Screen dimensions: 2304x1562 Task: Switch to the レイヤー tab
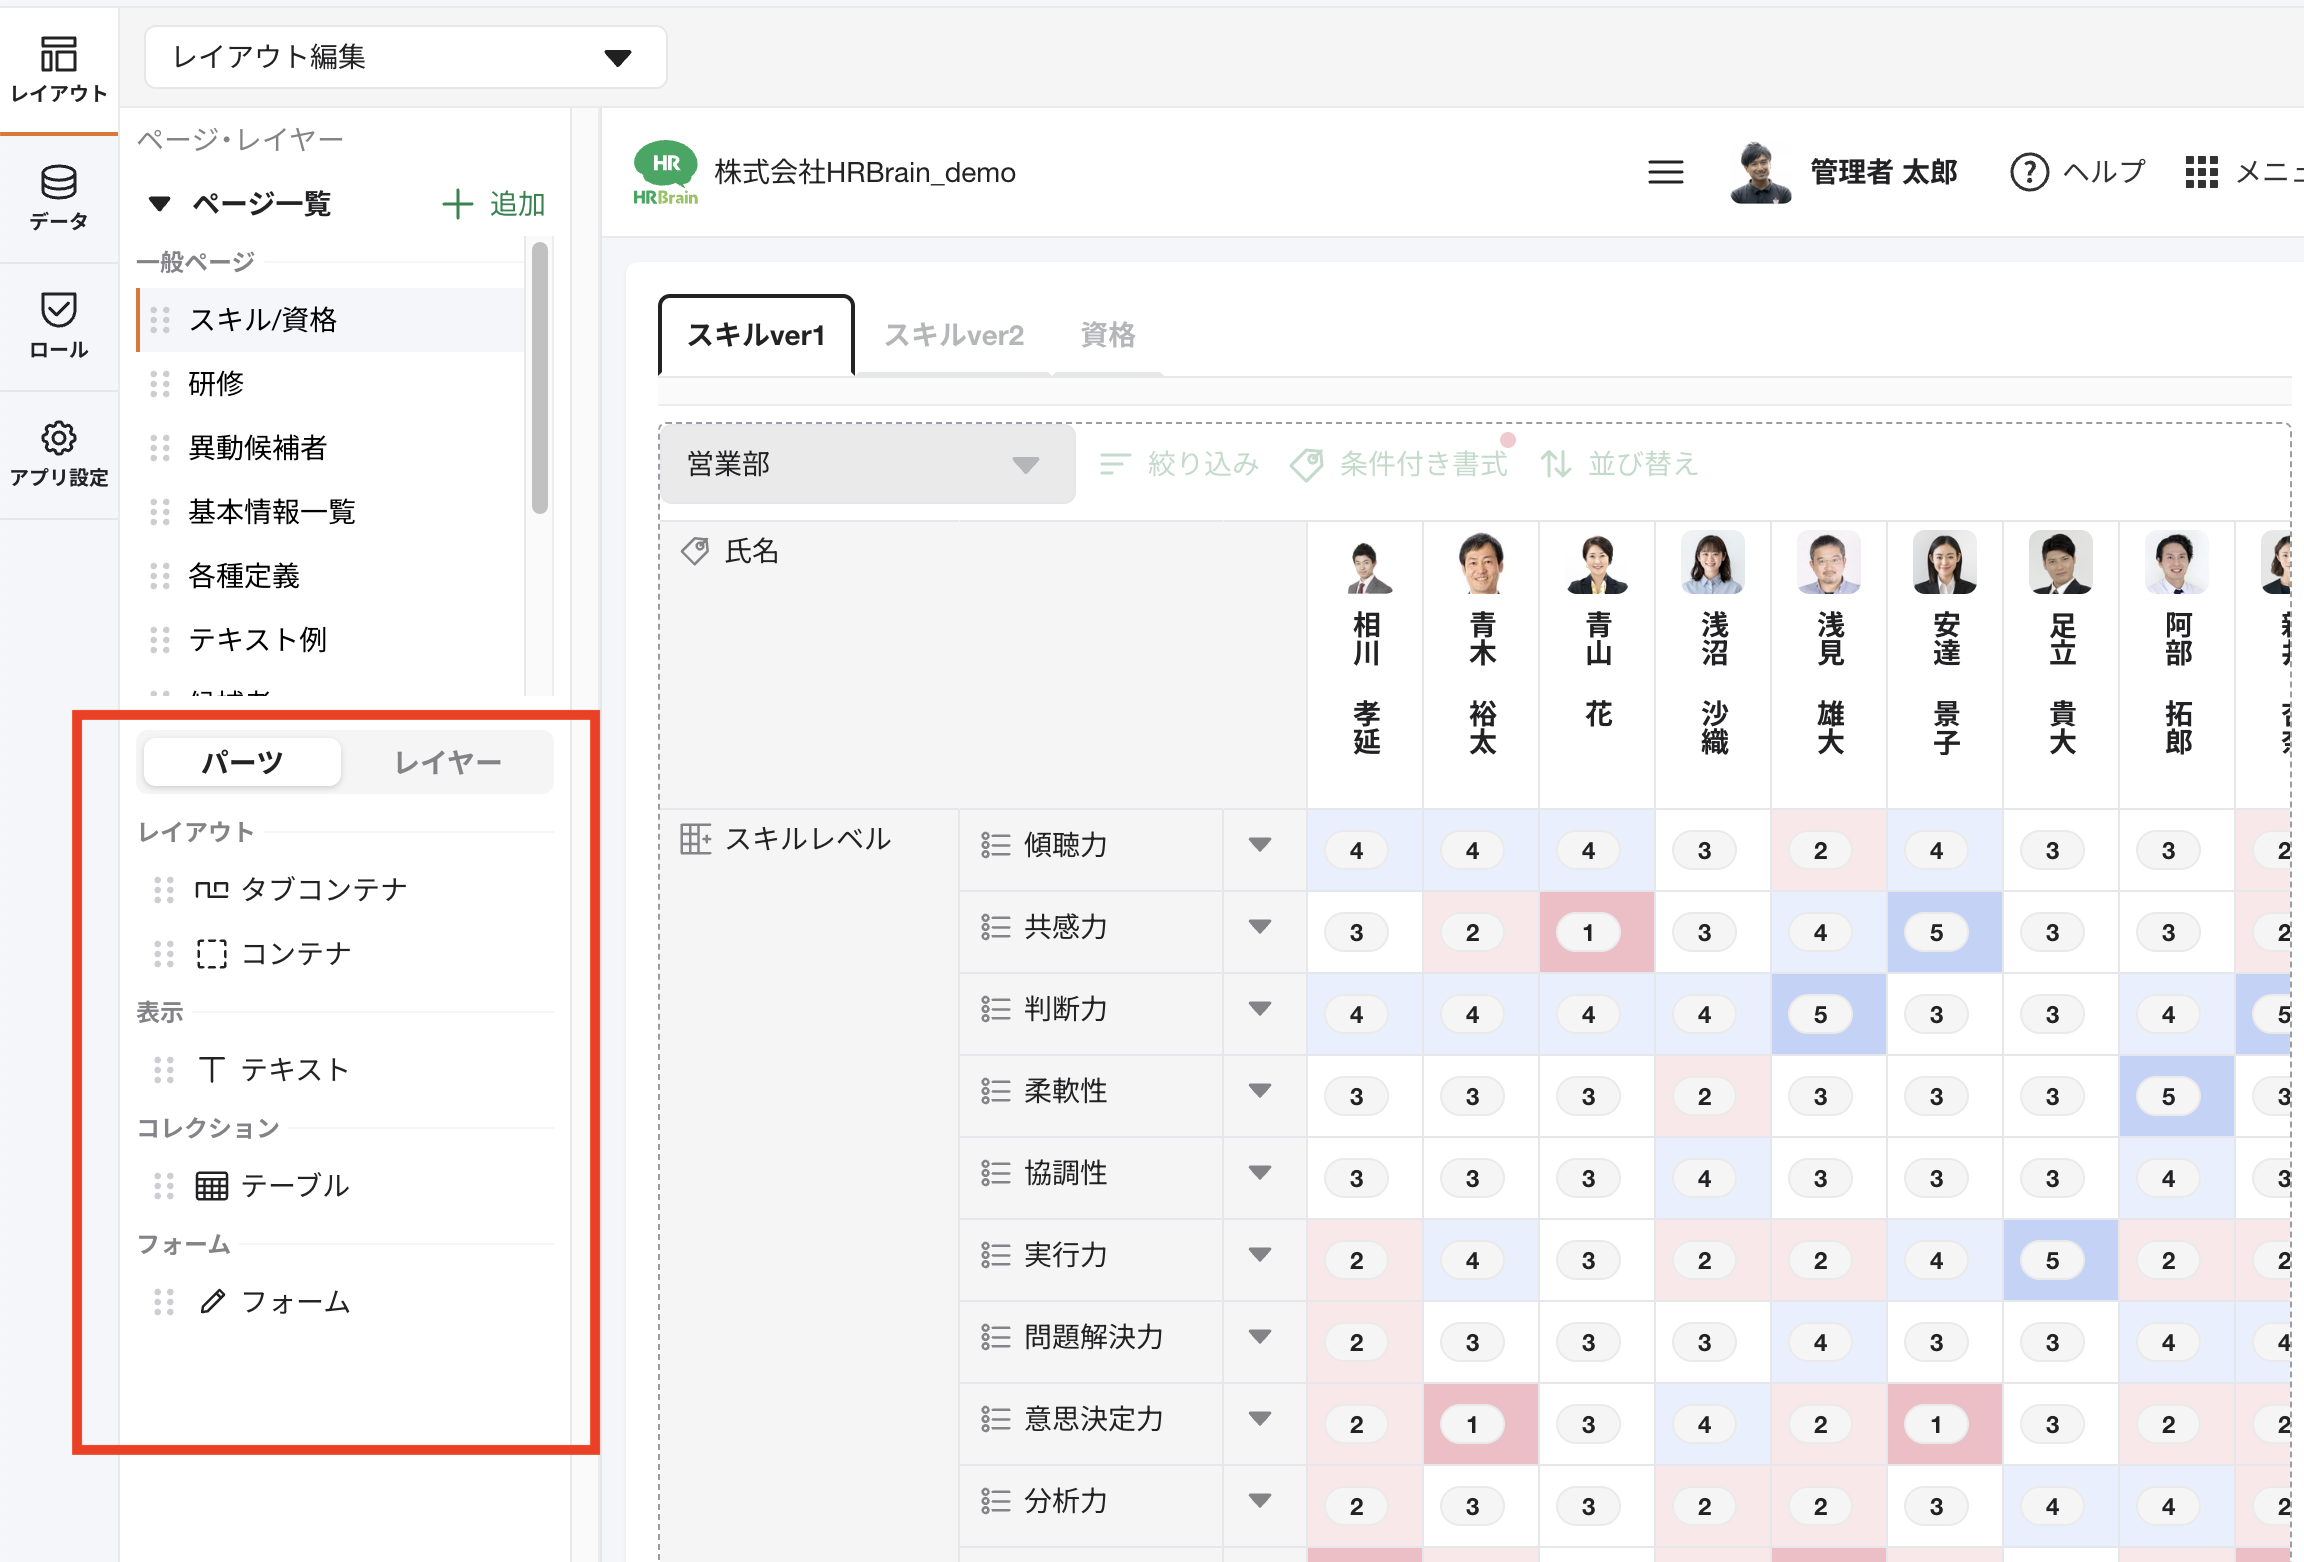pyautogui.click(x=449, y=761)
